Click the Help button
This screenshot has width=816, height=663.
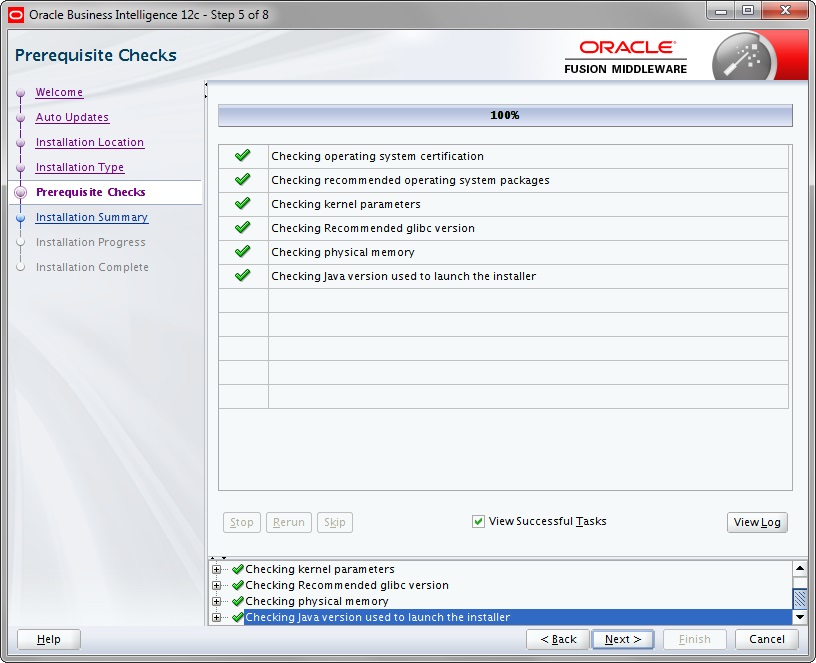pos(48,639)
